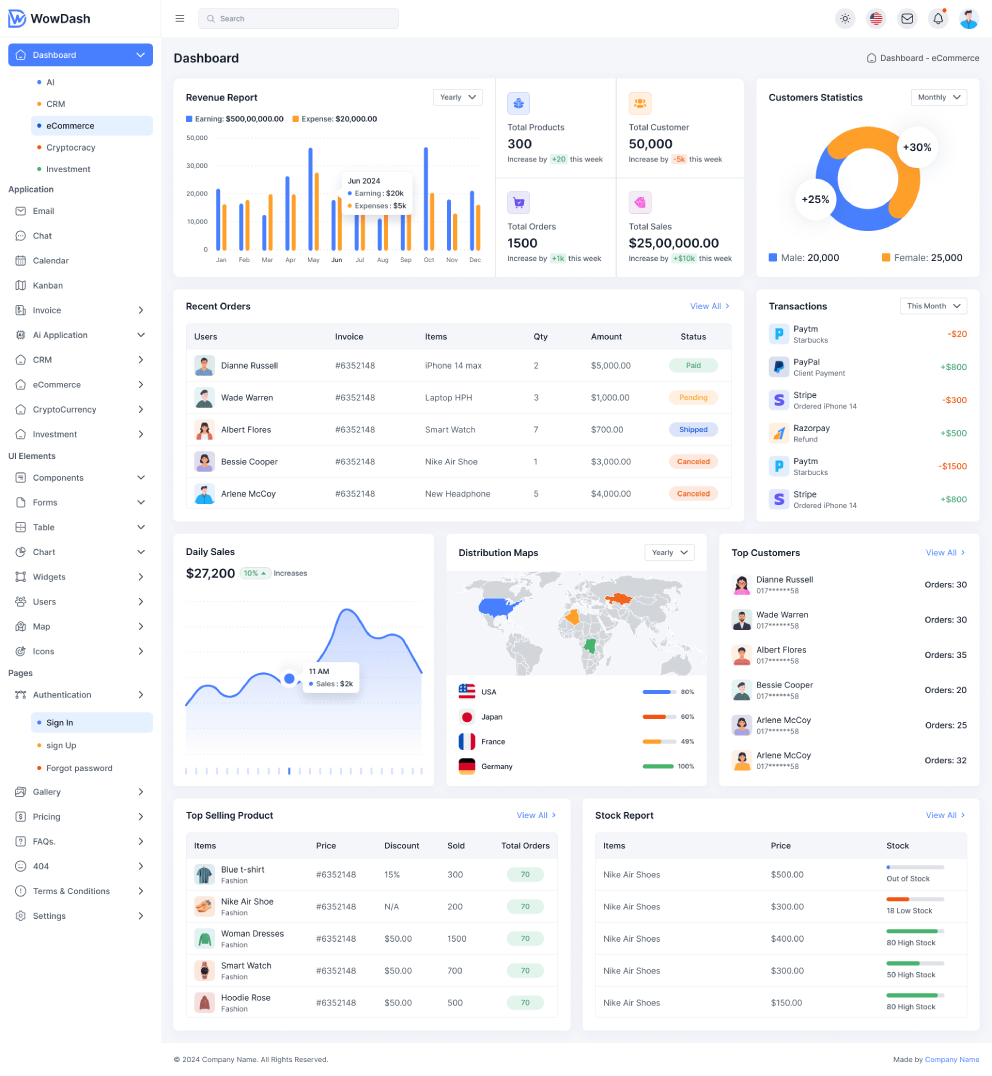The height and width of the screenshot is (1076, 992).
Task: Open the Forgot password page item
Action: pos(92,769)
